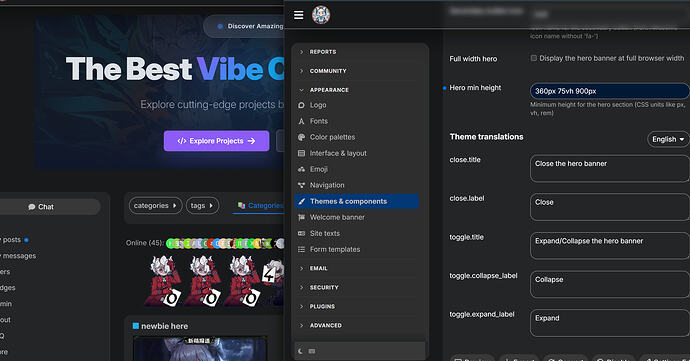Click the chat bubble icon on Chat button

click(x=32, y=207)
